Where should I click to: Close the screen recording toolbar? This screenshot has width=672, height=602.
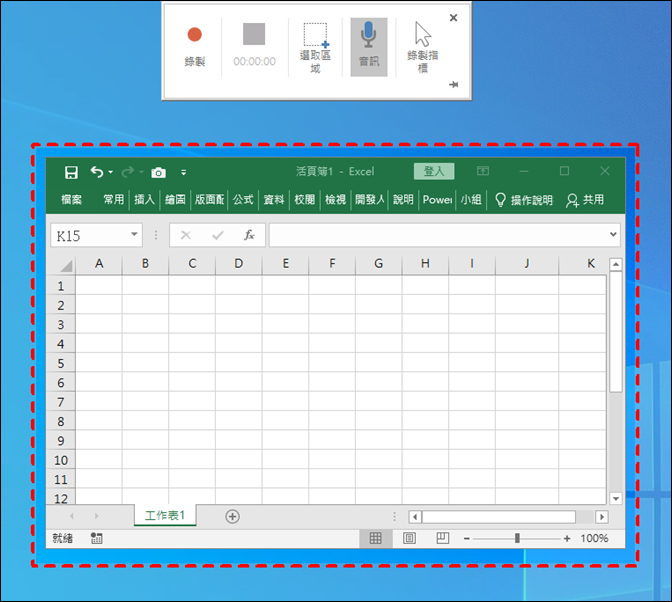453,18
